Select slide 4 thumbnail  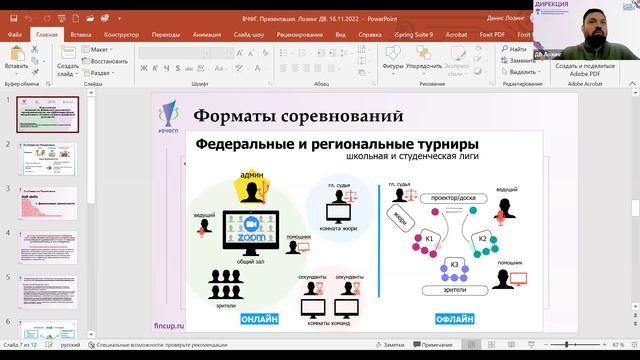coord(48,248)
